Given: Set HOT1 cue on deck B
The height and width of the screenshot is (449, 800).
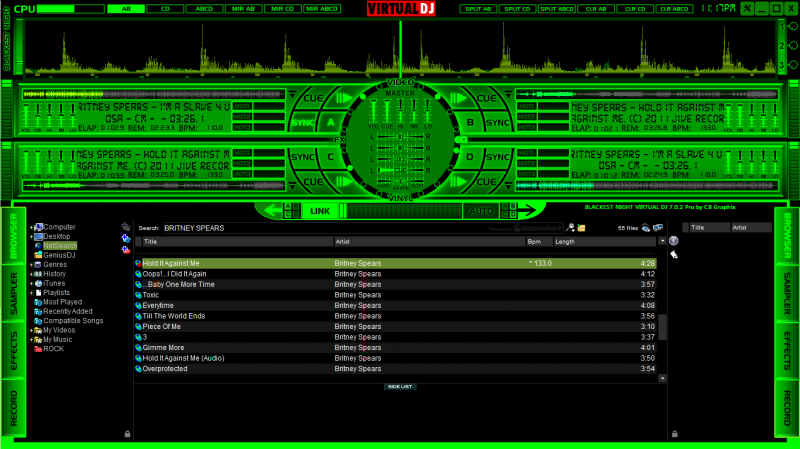Looking at the screenshot, I should [x=527, y=106].
